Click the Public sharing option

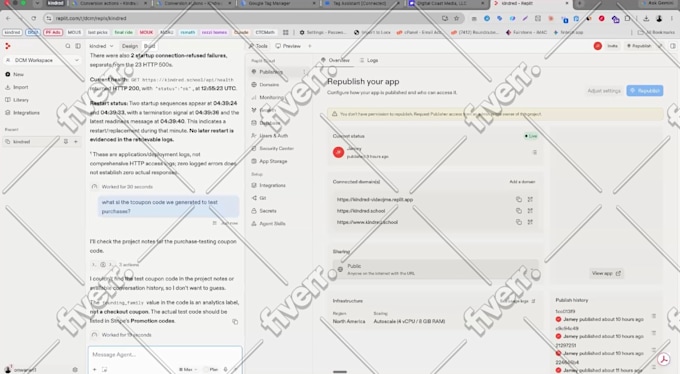[x=435, y=269]
